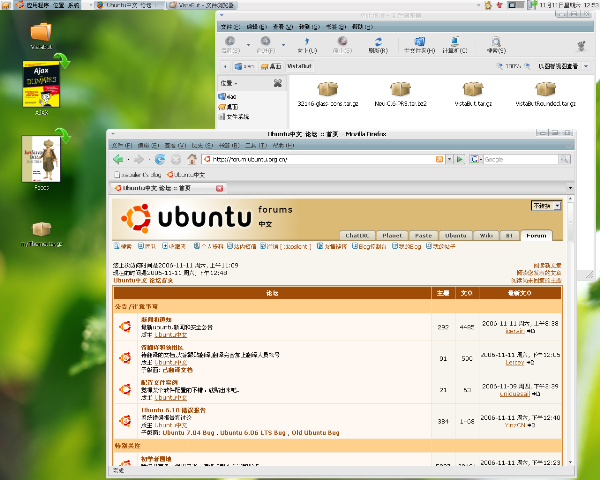Switch to the Planet tab on forum page
Screen dimensions: 600x480
(x=392, y=235)
